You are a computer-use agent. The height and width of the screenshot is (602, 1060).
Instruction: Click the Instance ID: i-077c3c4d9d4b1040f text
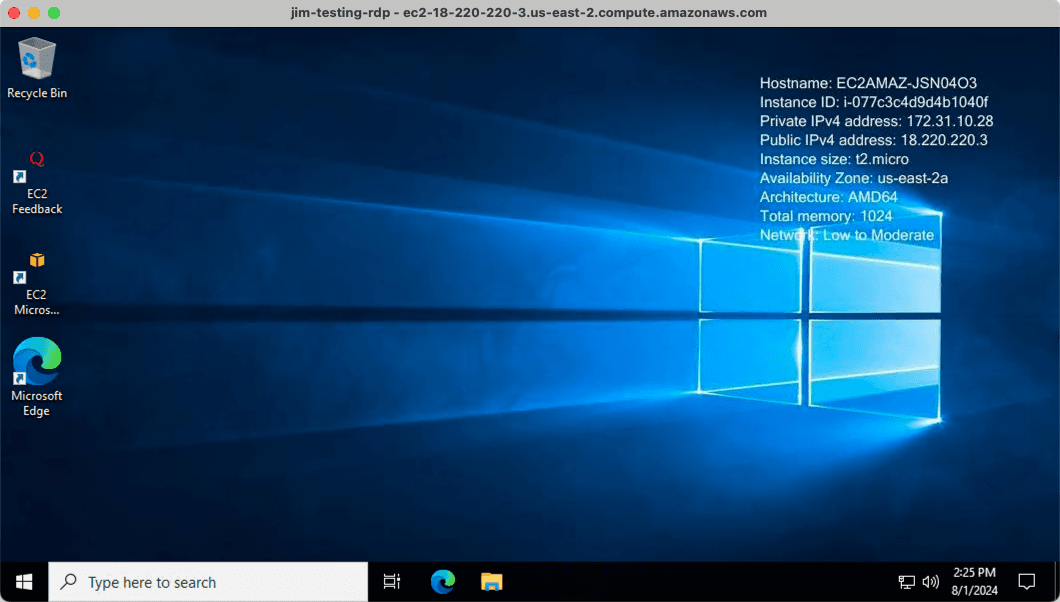(x=873, y=102)
